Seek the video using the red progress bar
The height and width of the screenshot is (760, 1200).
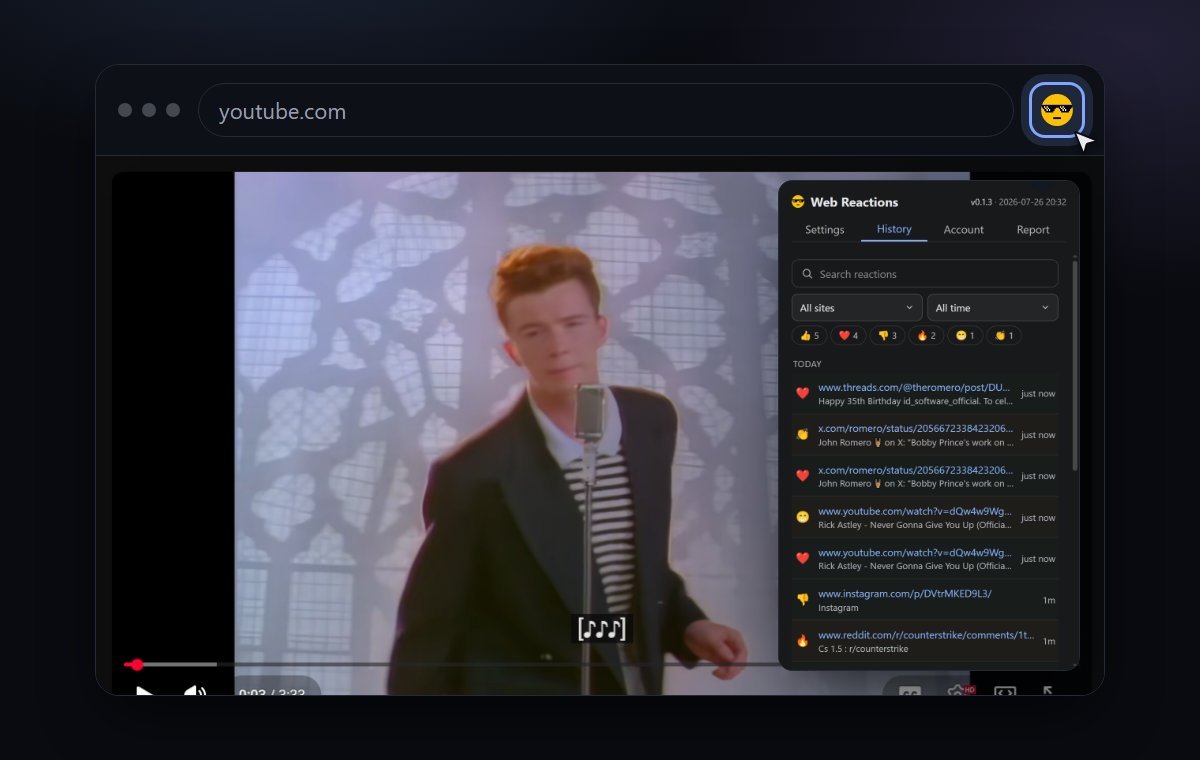[450, 664]
